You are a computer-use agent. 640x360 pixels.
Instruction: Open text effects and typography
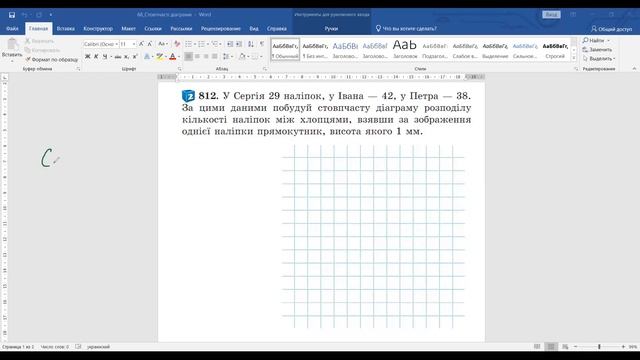pos(147,56)
